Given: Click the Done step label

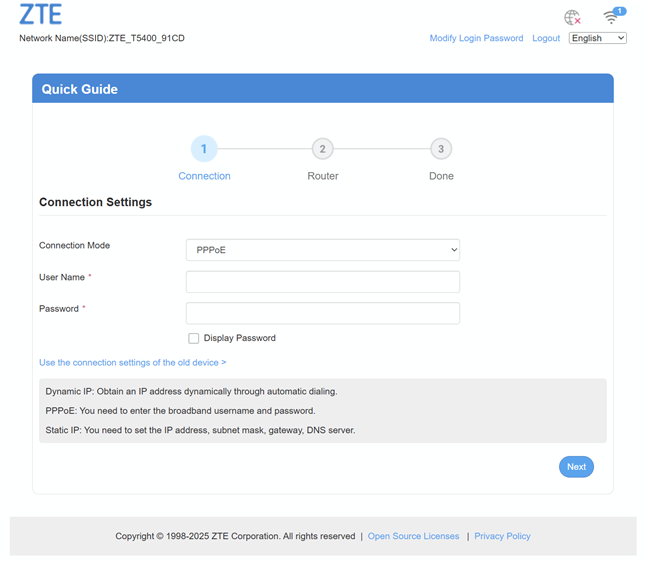Looking at the screenshot, I should (x=441, y=176).
